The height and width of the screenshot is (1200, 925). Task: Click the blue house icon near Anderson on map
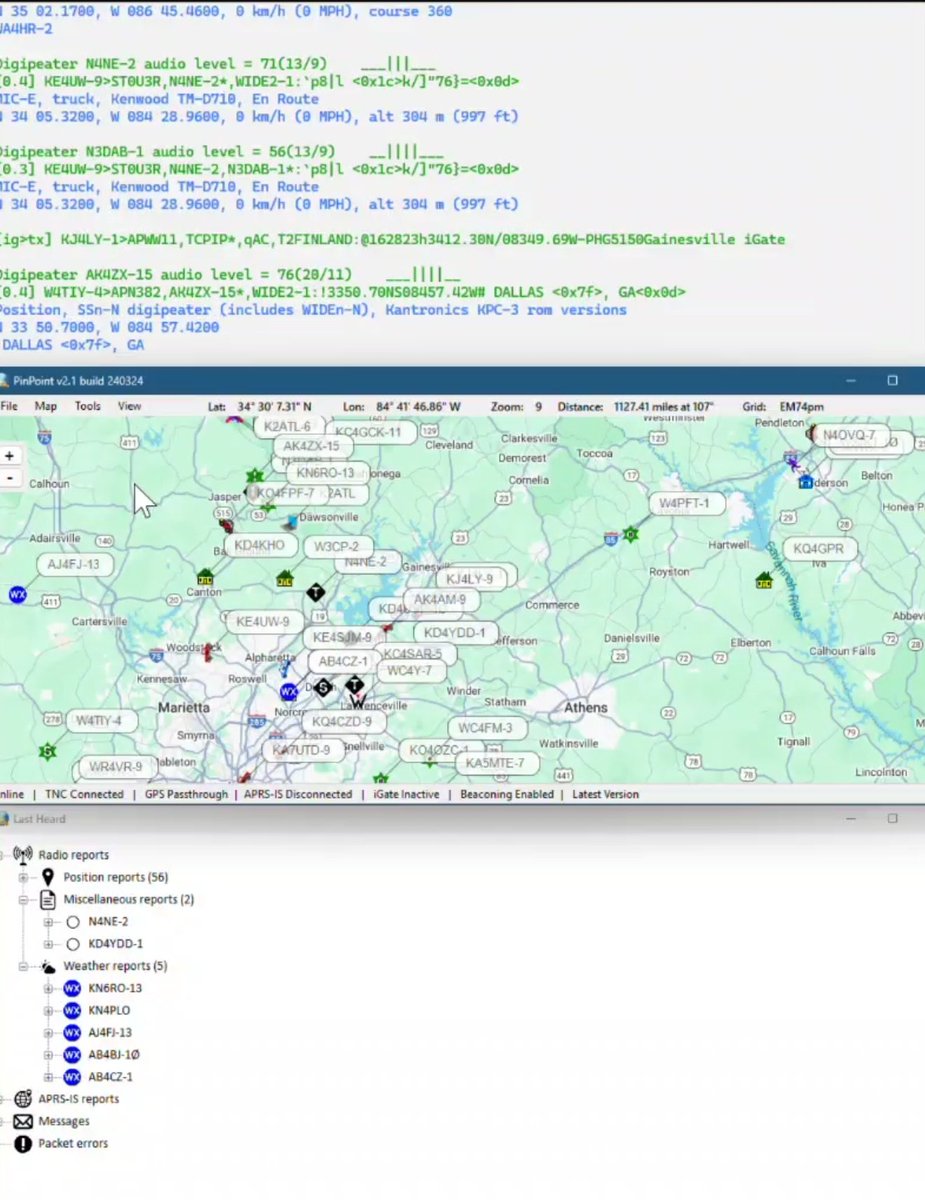pyautogui.click(x=805, y=482)
